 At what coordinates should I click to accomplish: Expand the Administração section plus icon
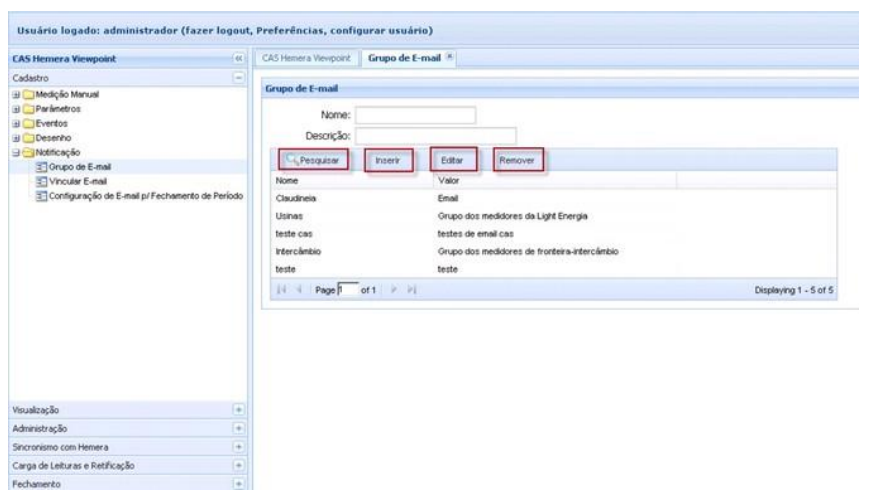pyautogui.click(x=238, y=427)
